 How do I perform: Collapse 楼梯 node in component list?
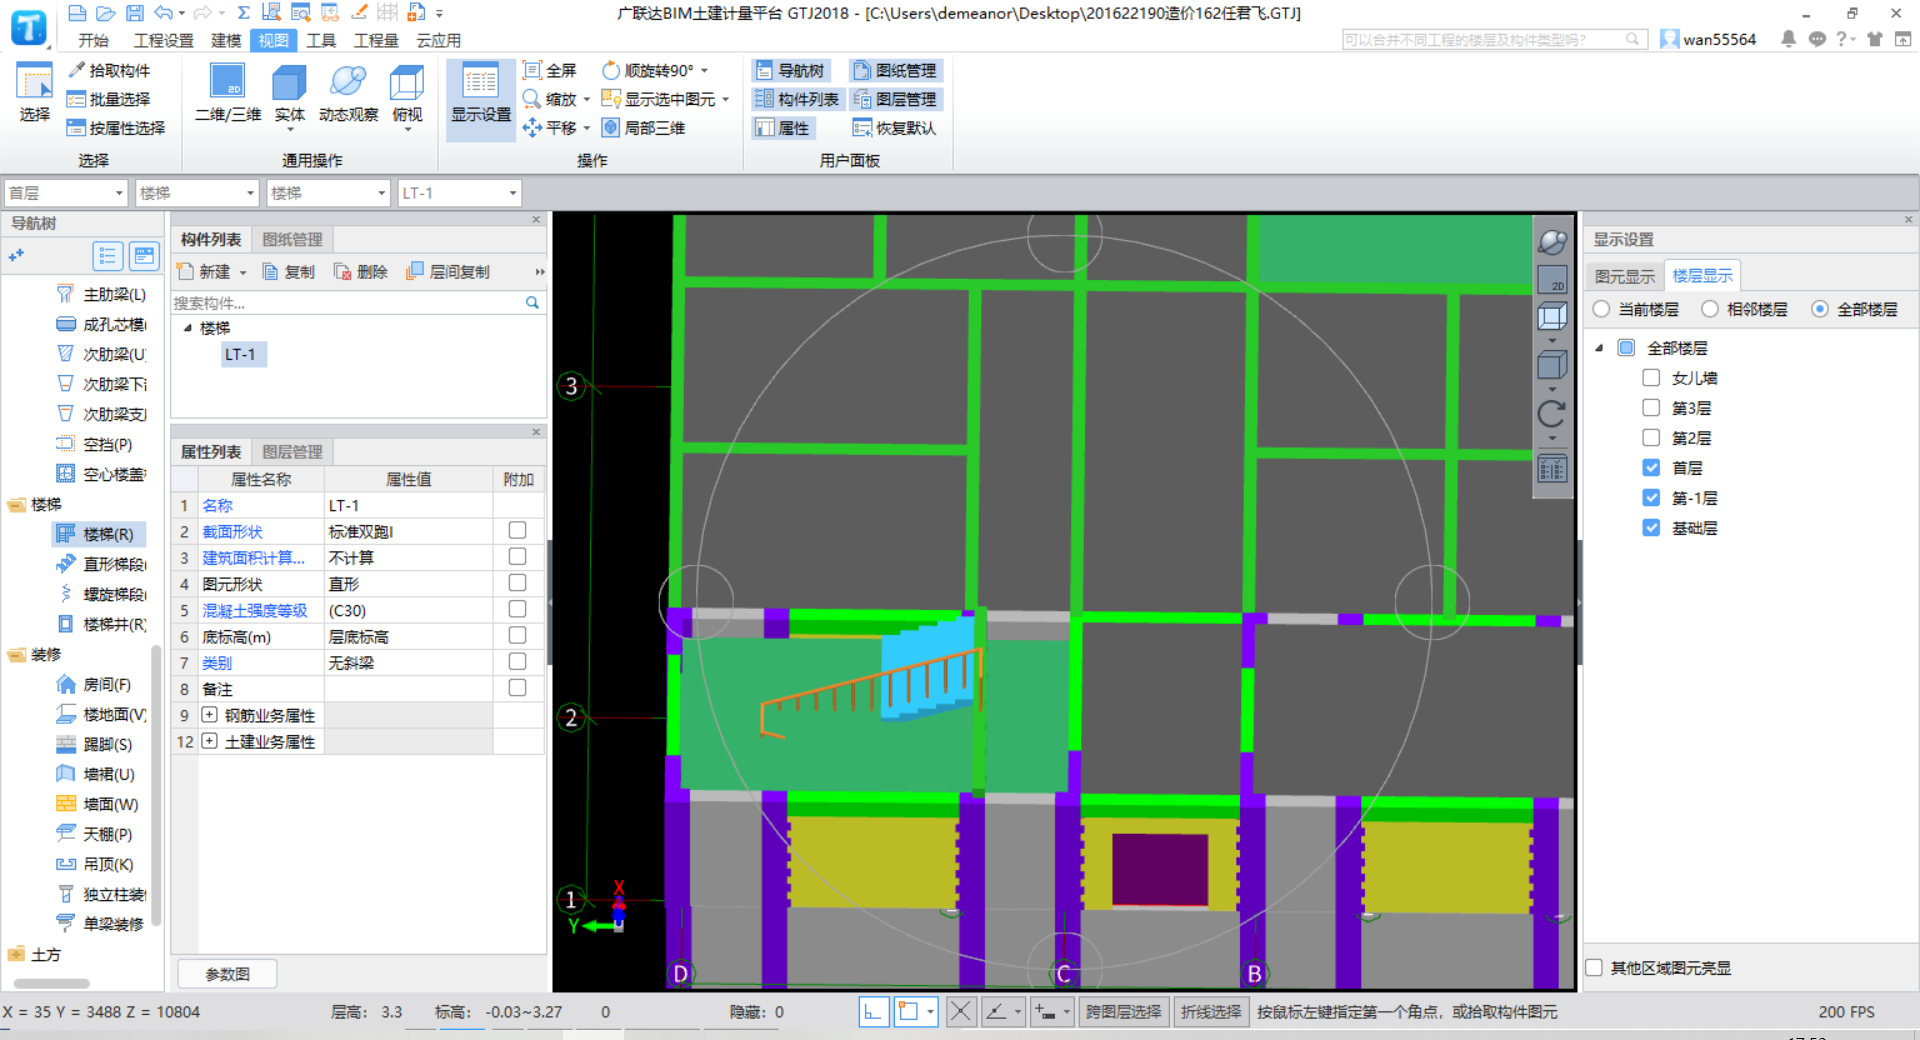(187, 328)
